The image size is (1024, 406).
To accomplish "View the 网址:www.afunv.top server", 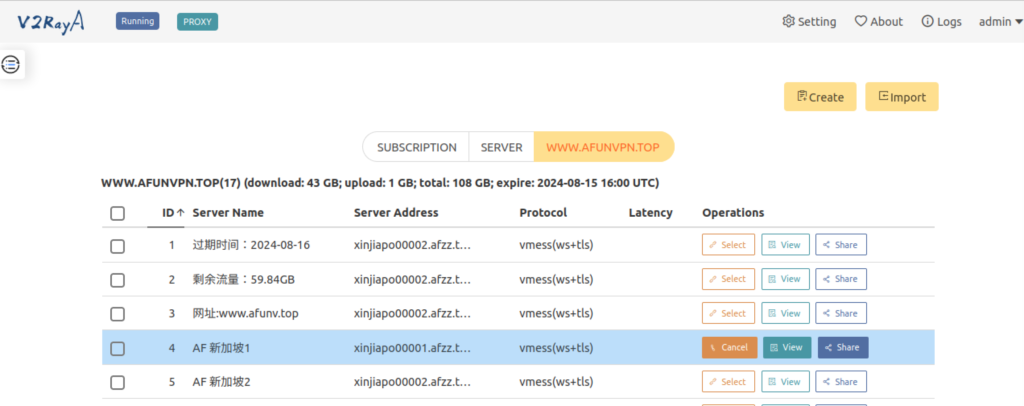I will coord(785,313).
